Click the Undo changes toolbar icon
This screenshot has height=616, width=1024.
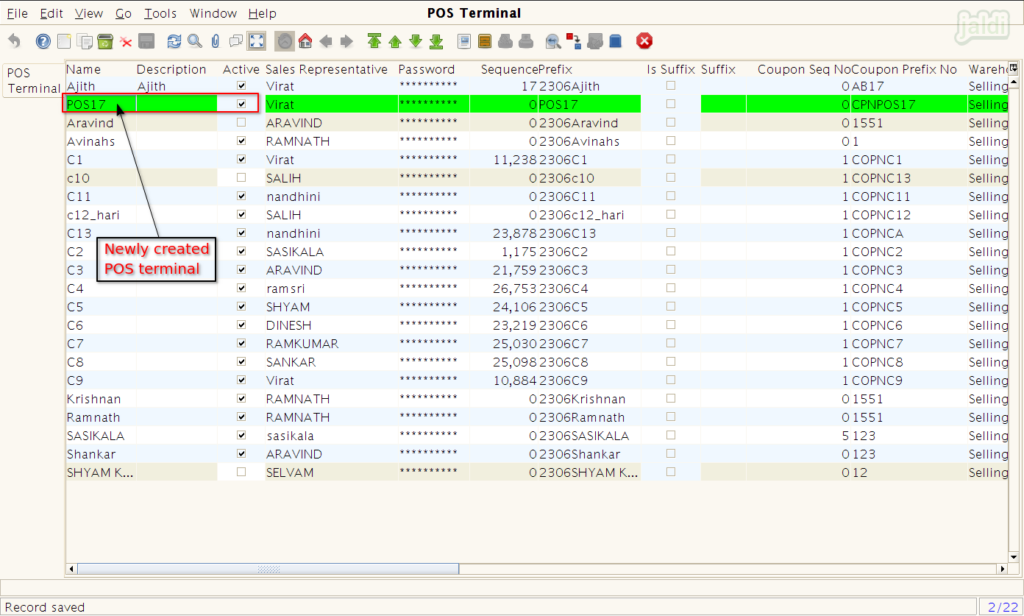pyautogui.click(x=14, y=41)
